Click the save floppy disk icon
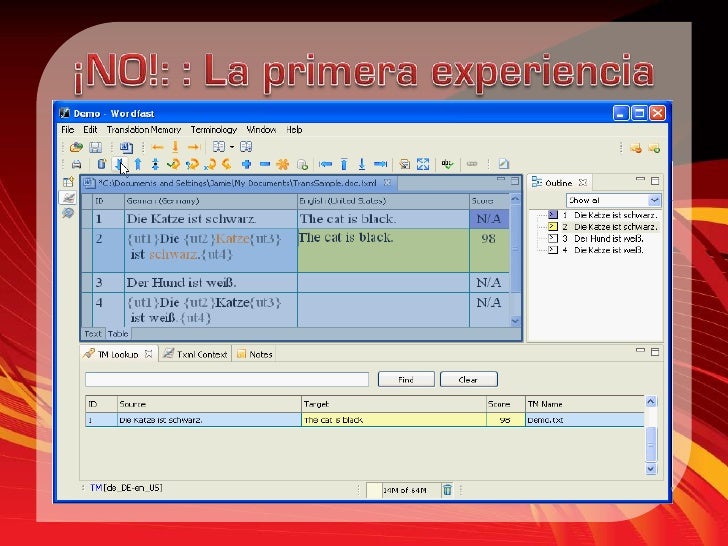The width and height of the screenshot is (728, 546). pyautogui.click(x=95, y=148)
